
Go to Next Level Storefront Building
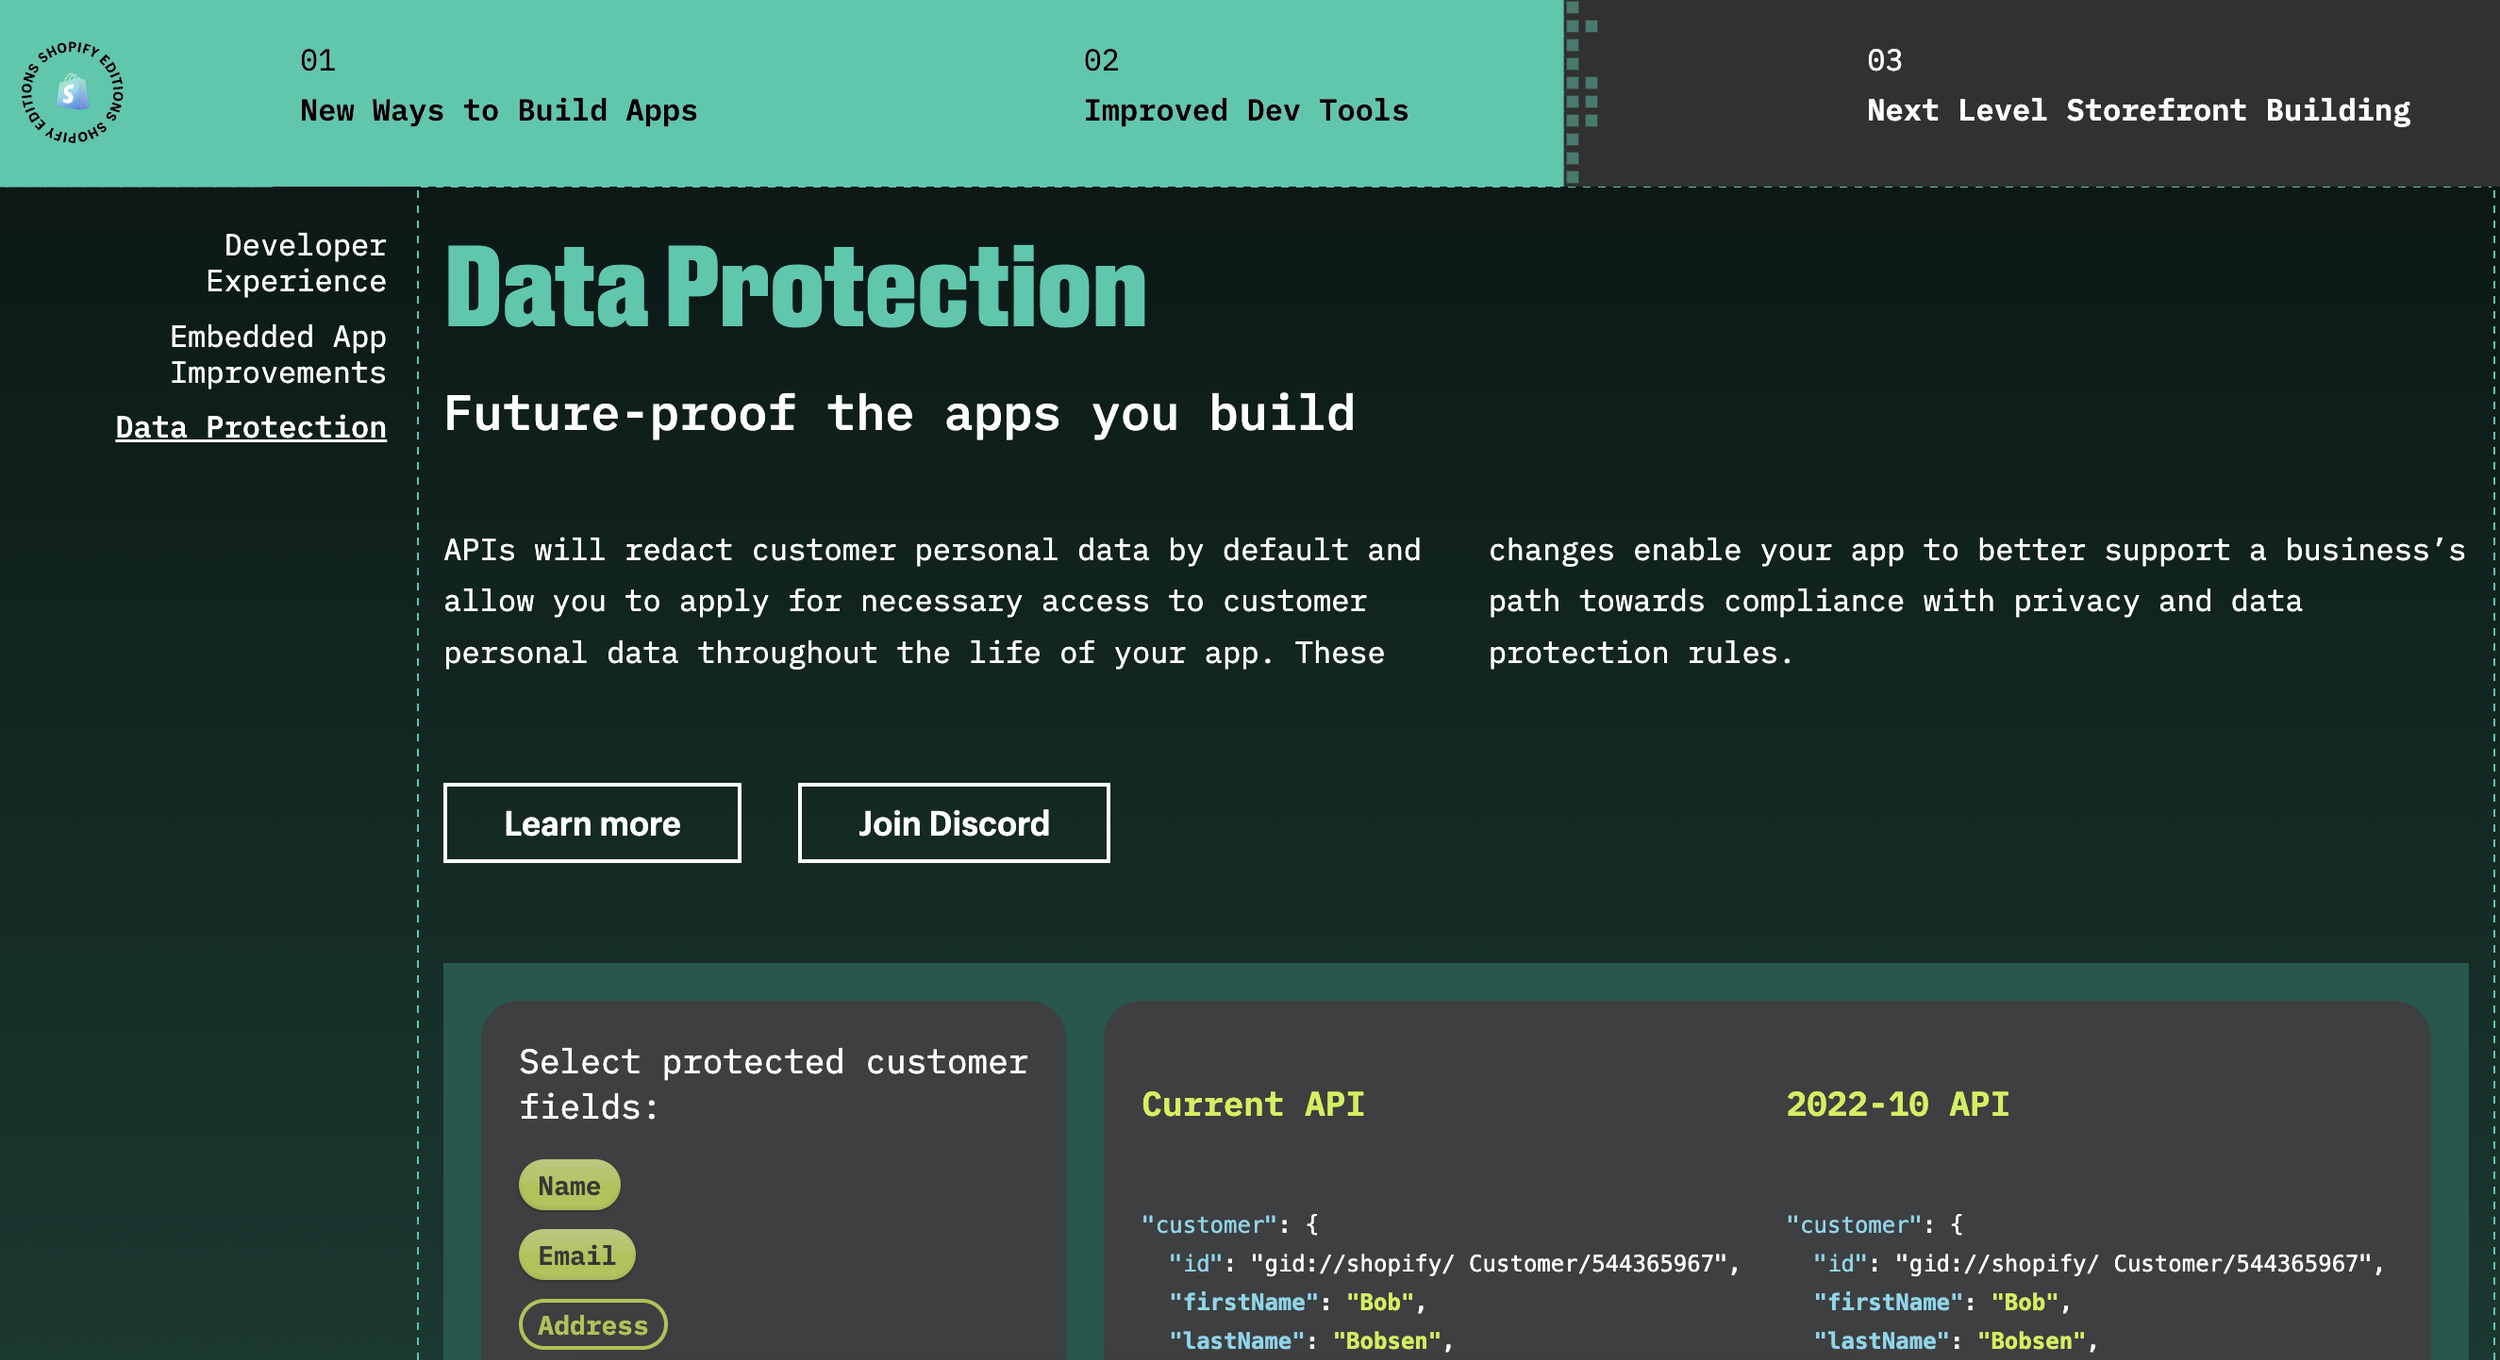click(2137, 110)
